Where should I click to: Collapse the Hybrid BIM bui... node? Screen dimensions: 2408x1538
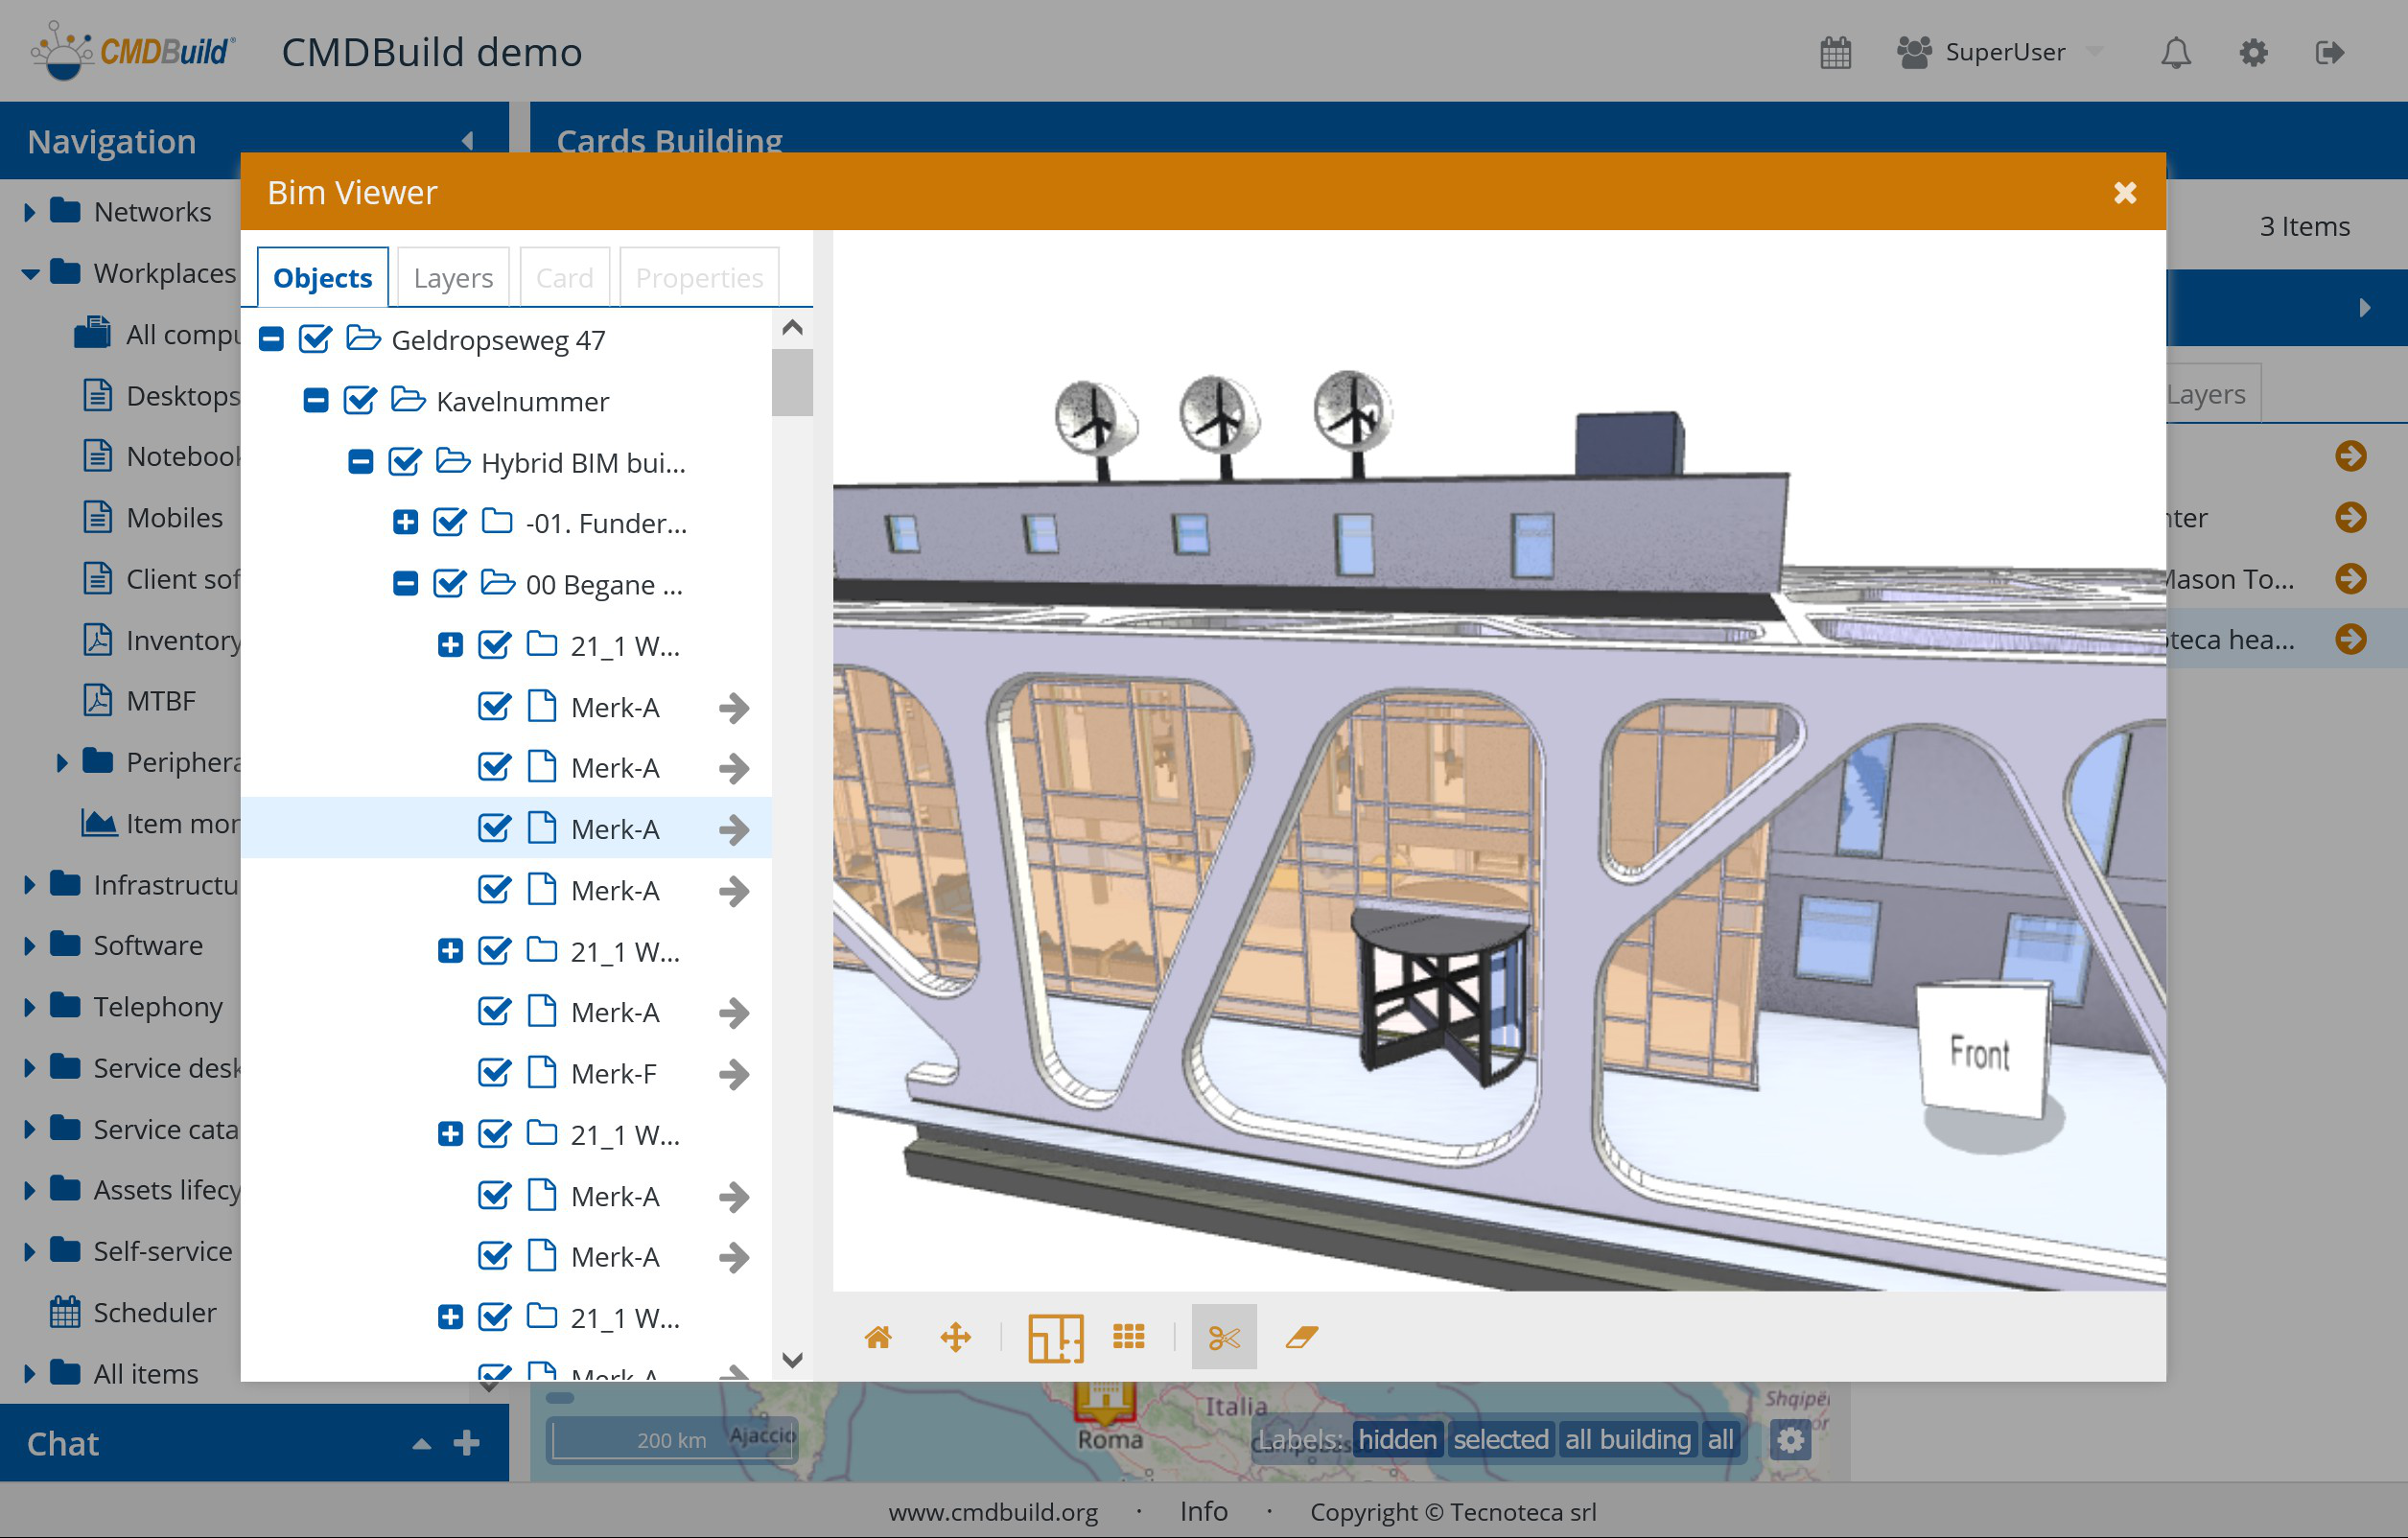[x=360, y=462]
